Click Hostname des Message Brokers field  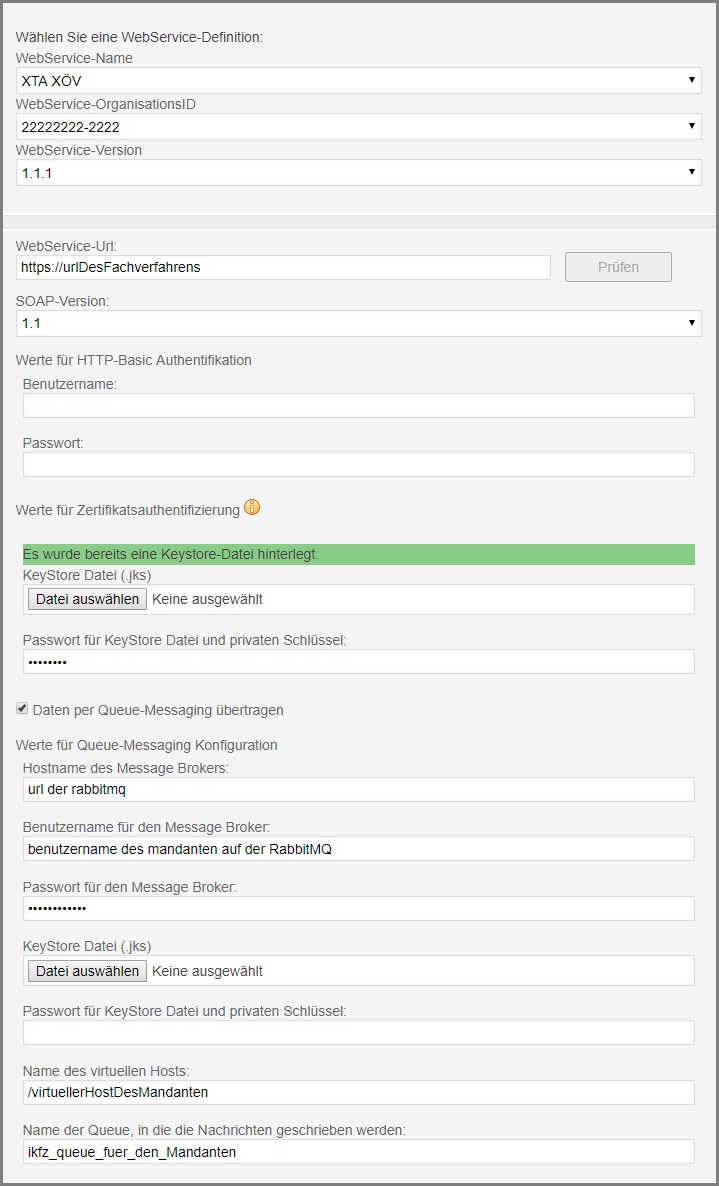pos(358,790)
